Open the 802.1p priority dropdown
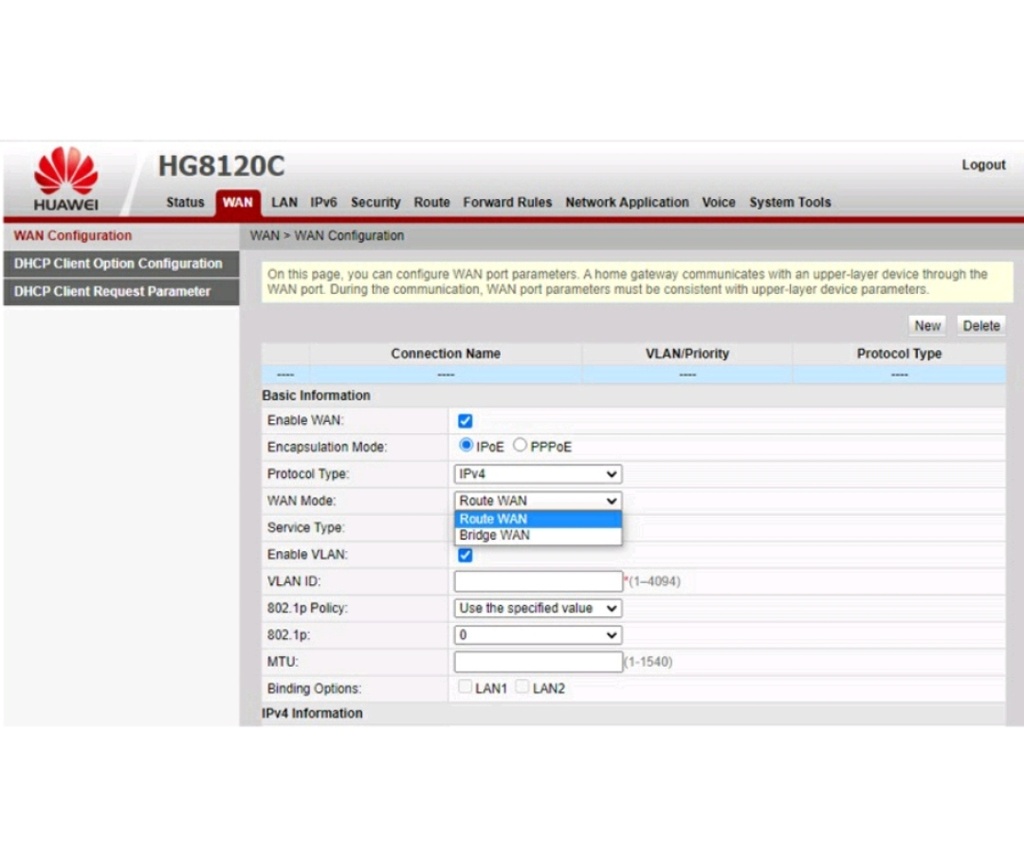 pos(537,635)
